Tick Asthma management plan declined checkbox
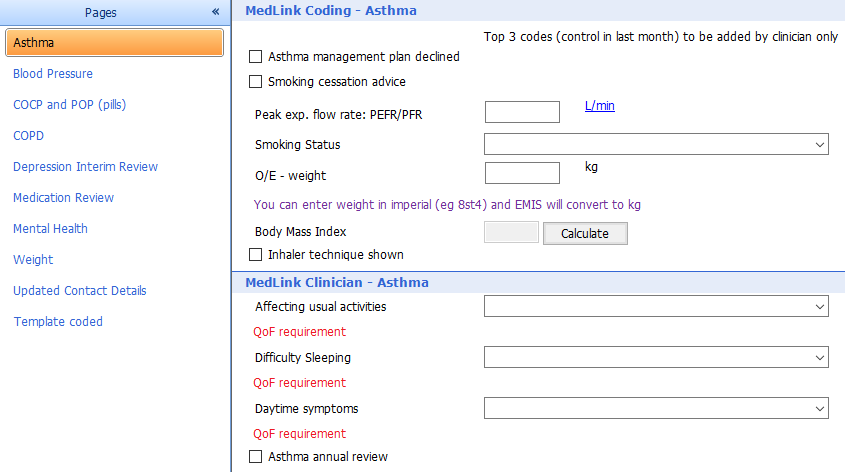845x472 pixels. coord(255,57)
